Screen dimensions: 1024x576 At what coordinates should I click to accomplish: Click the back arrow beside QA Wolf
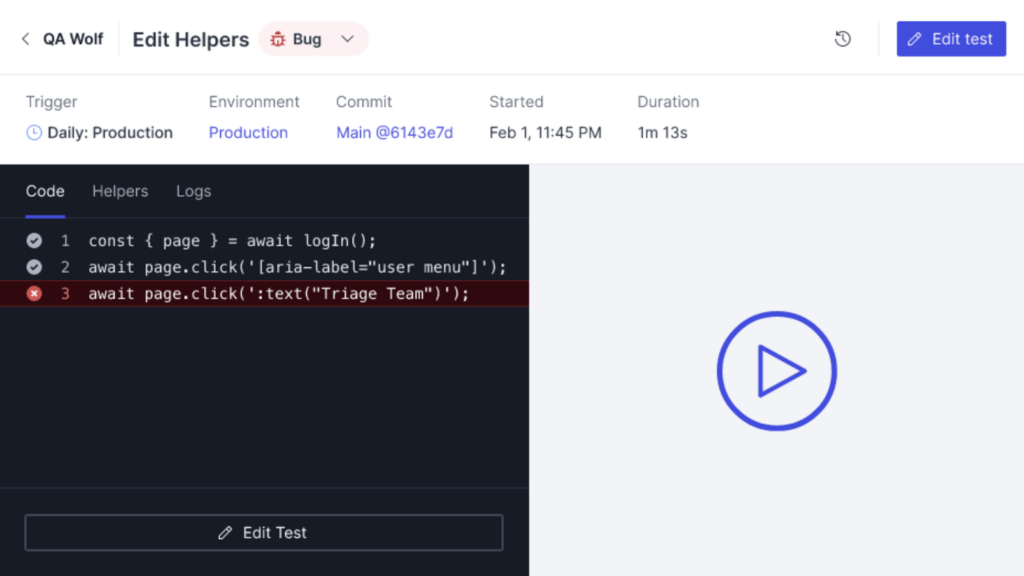(25, 39)
